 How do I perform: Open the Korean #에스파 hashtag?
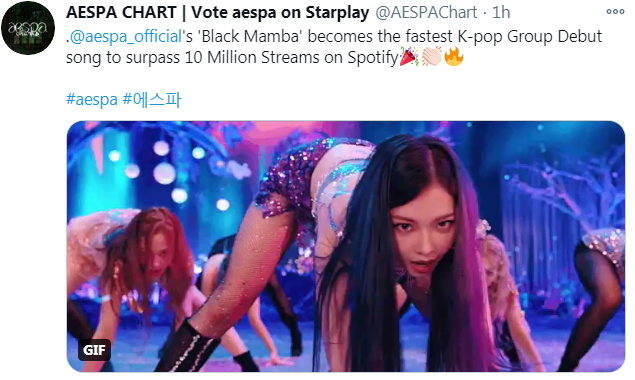pos(152,99)
